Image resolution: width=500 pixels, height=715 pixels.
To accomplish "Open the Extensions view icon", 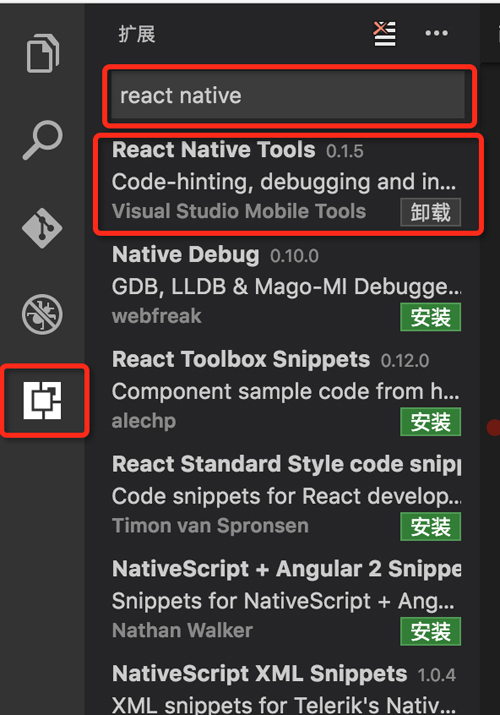I will (42, 400).
